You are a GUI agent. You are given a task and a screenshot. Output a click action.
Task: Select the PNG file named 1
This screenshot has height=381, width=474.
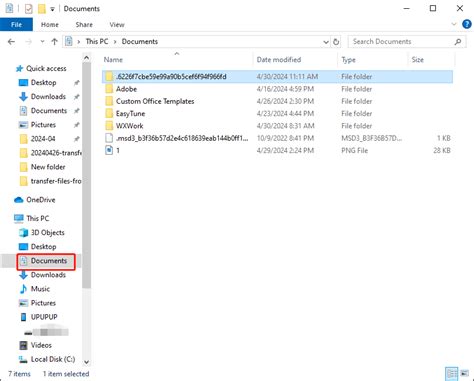pos(277,150)
